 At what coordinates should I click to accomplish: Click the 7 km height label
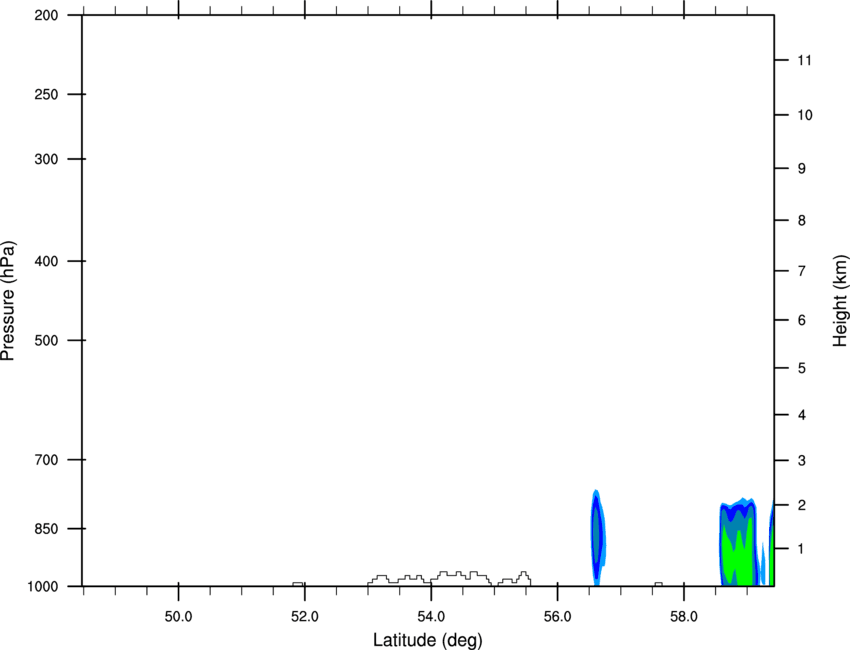[x=802, y=271]
